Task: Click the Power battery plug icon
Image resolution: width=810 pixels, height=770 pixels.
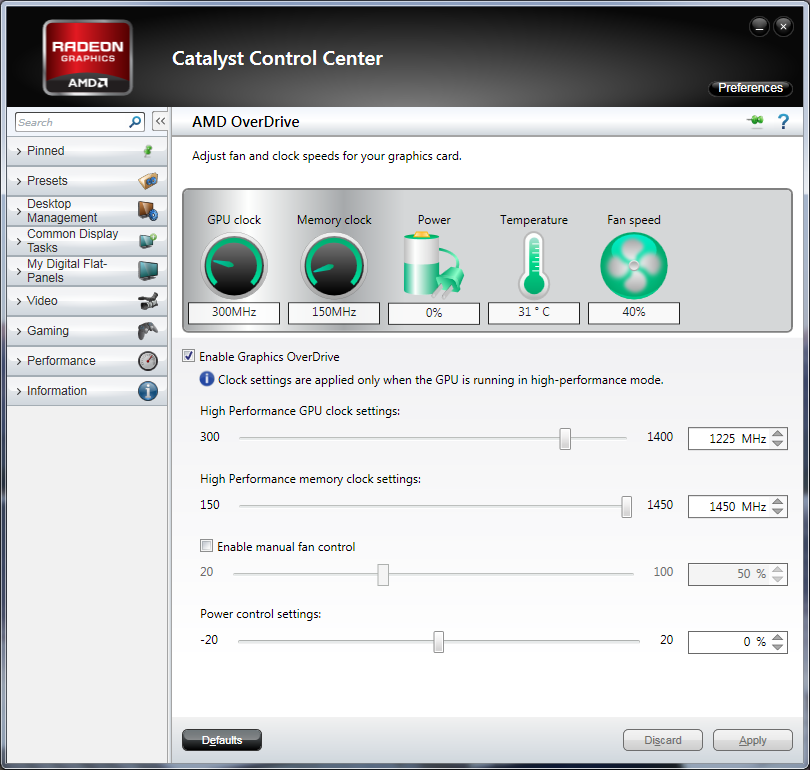Action: (433, 265)
